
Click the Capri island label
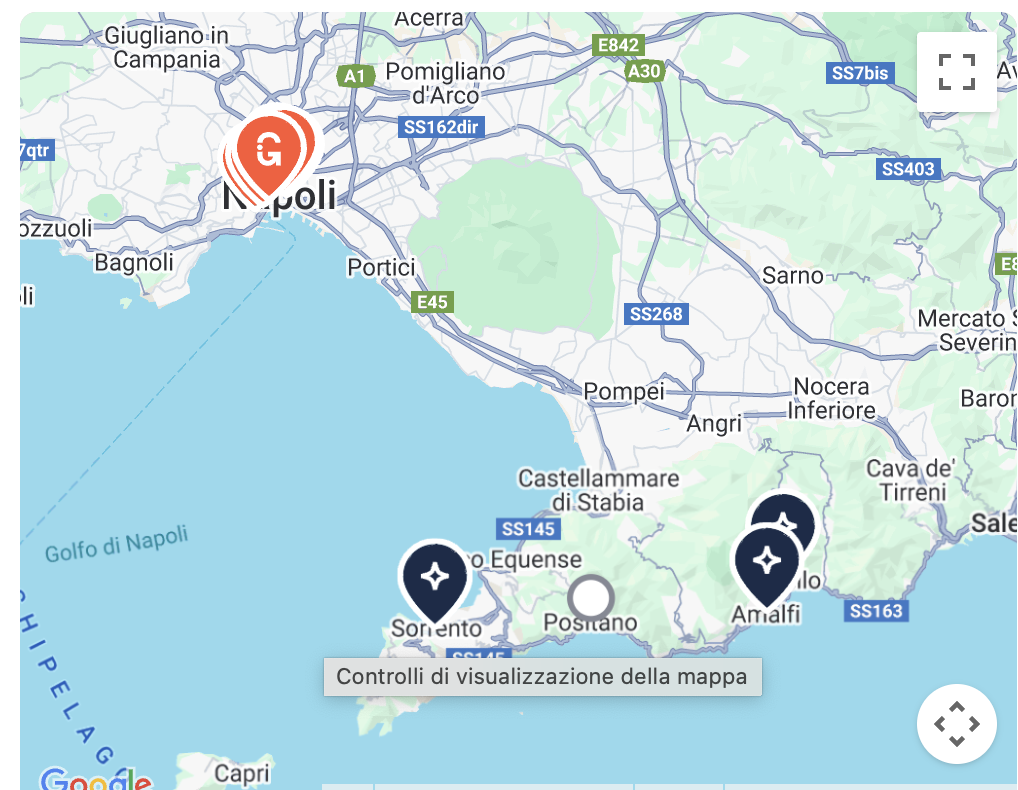242,773
